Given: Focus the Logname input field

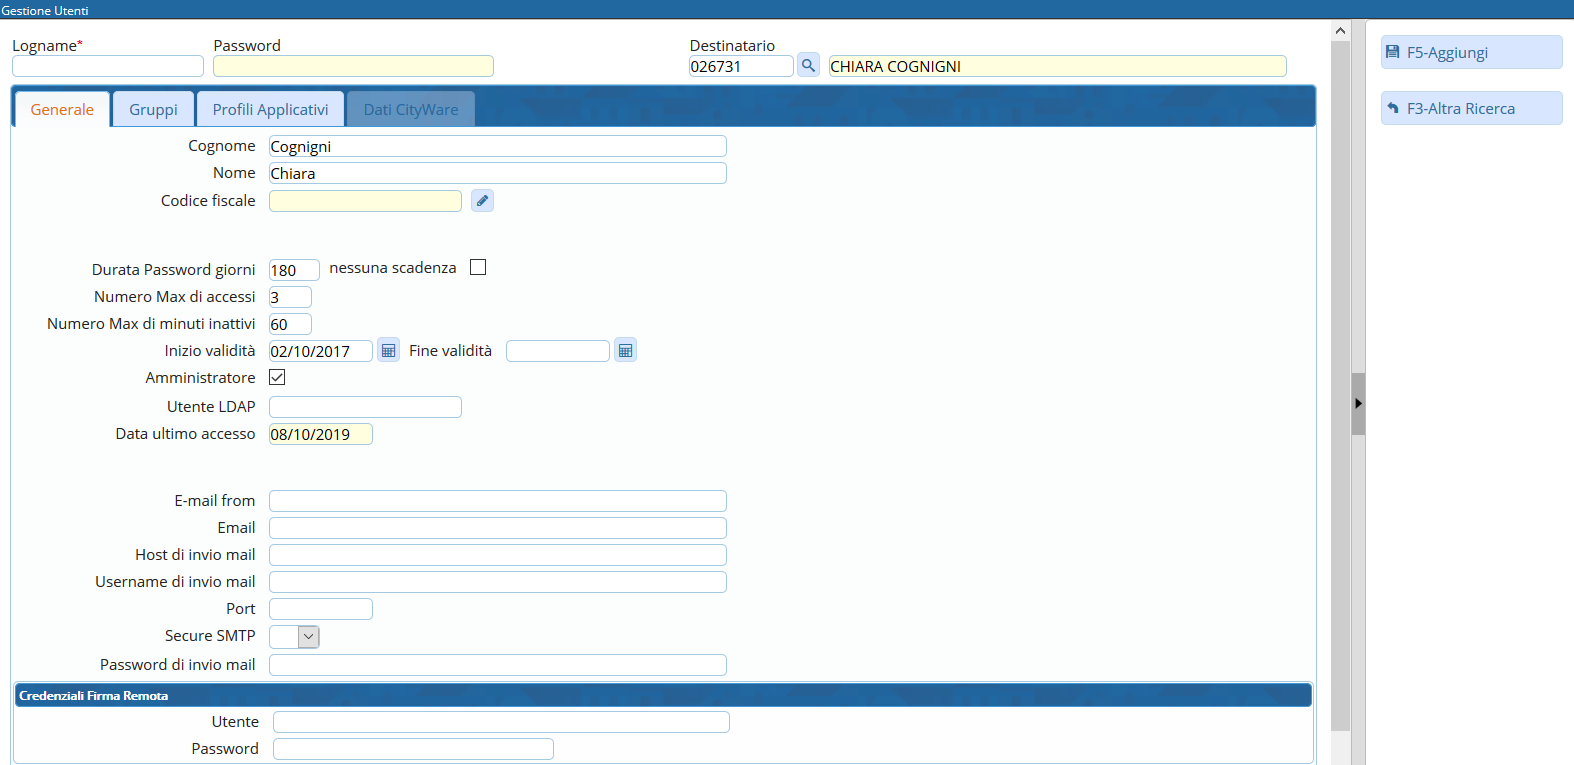Looking at the screenshot, I should (108, 67).
